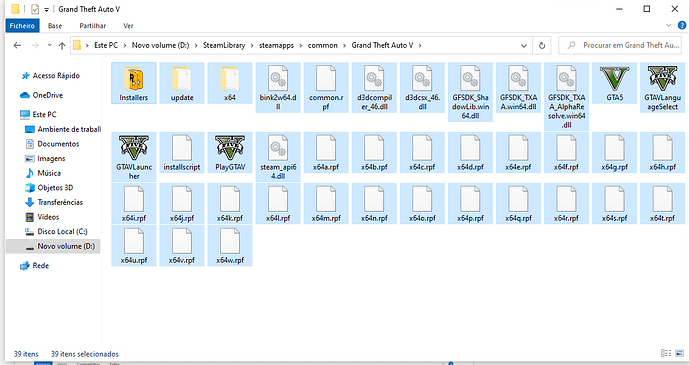Image resolution: width=690 pixels, height=365 pixels.
Task: Open Transferências in the sidebar
Action: coord(60,203)
